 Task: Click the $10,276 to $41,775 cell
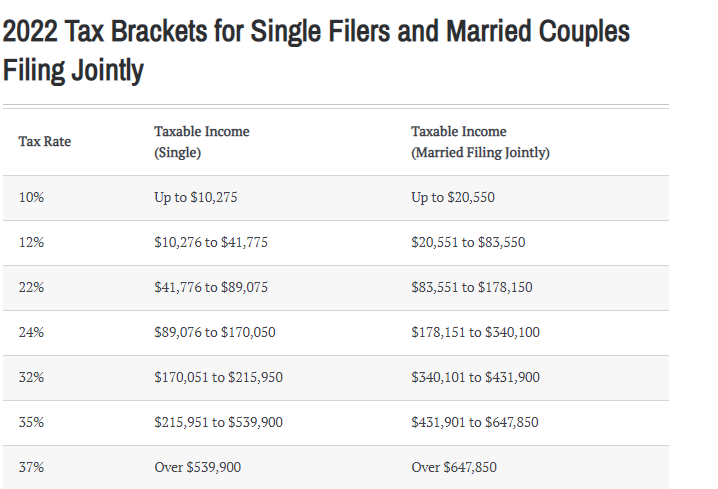(211, 242)
